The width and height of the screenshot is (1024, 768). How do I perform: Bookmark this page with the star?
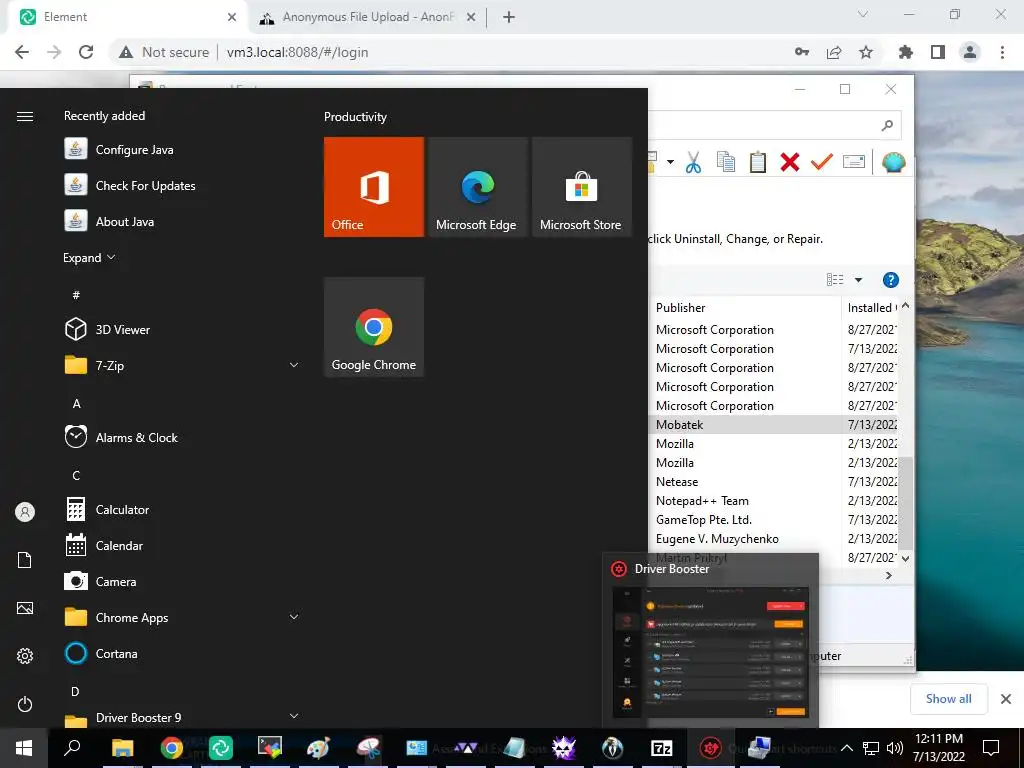866,52
